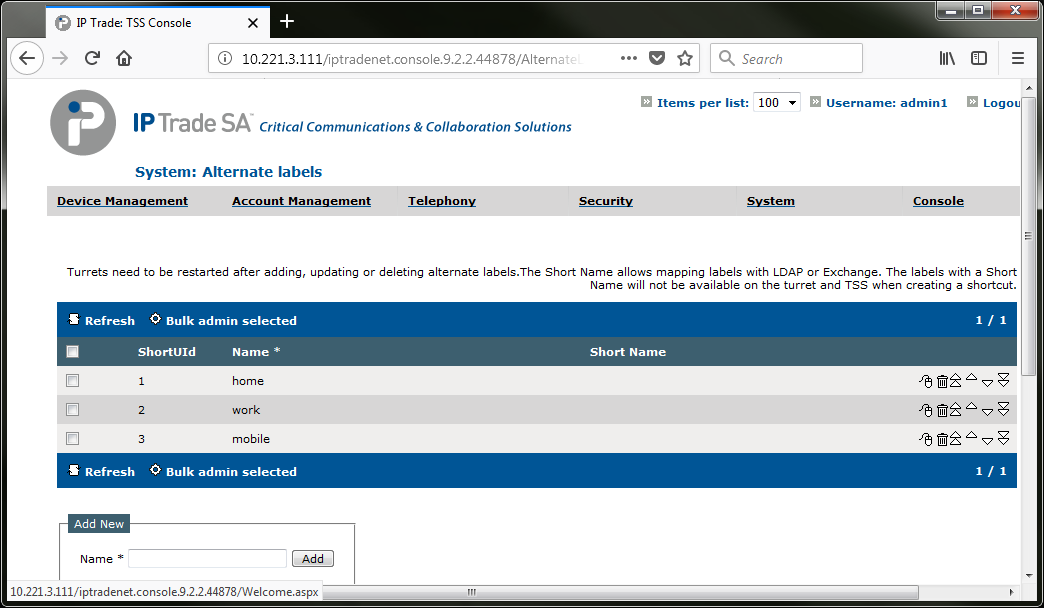Open a new browser tab
The width and height of the screenshot is (1044, 608).
[x=287, y=21]
